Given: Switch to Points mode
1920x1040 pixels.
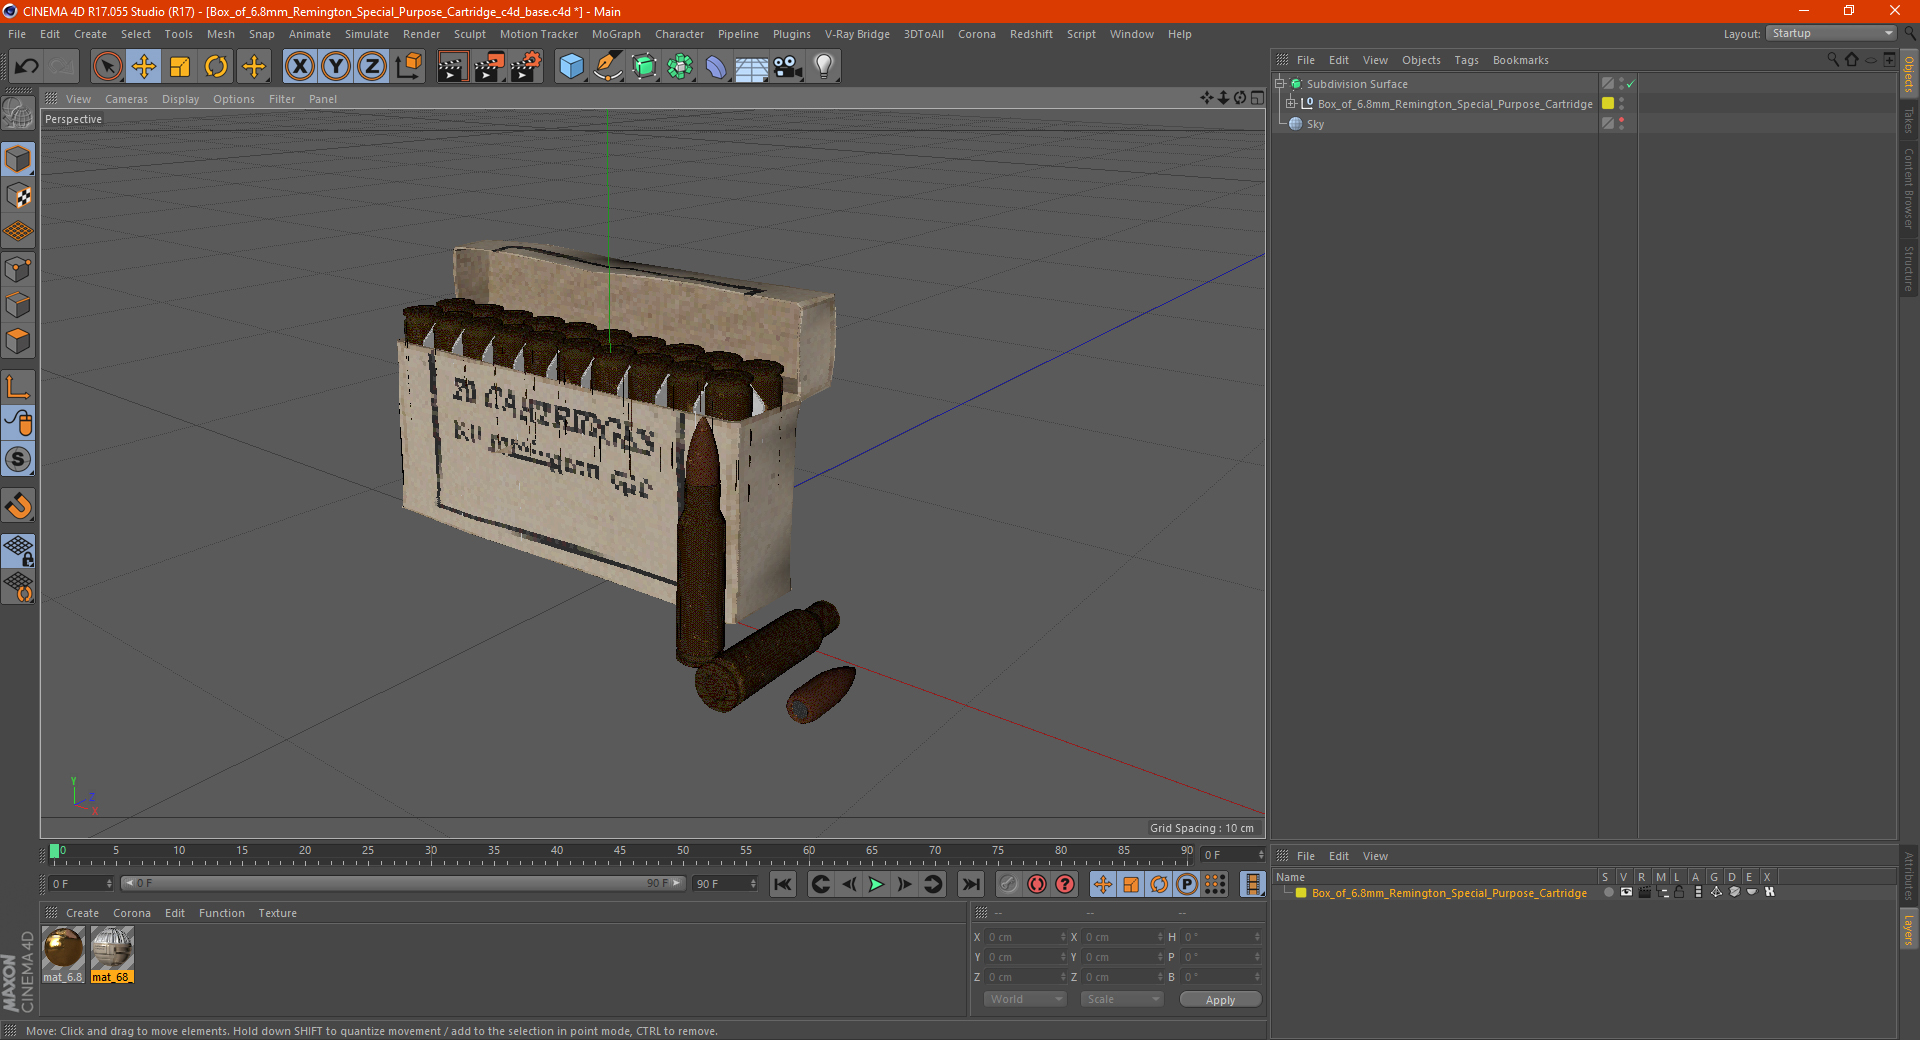Looking at the screenshot, I should 18,269.
